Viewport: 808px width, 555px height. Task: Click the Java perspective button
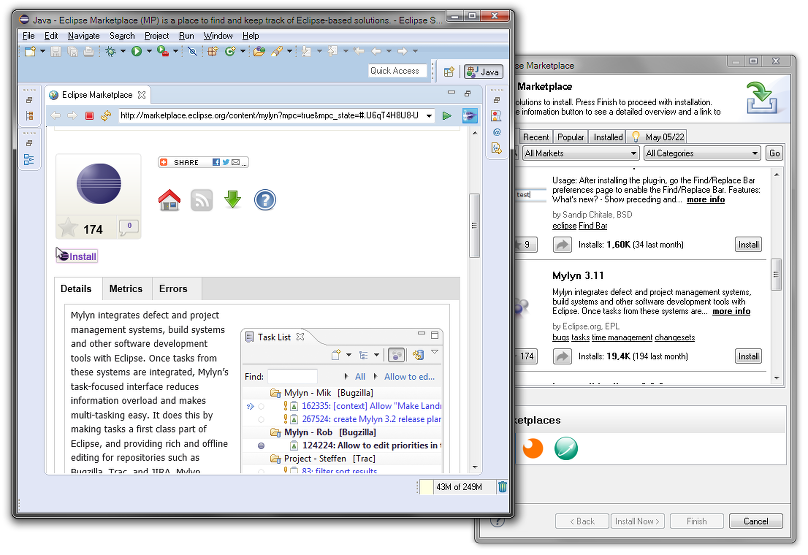(x=483, y=72)
